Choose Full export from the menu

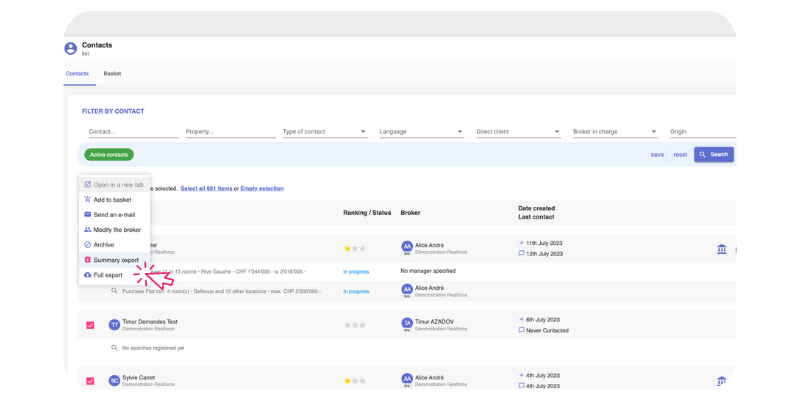pyautogui.click(x=115, y=275)
